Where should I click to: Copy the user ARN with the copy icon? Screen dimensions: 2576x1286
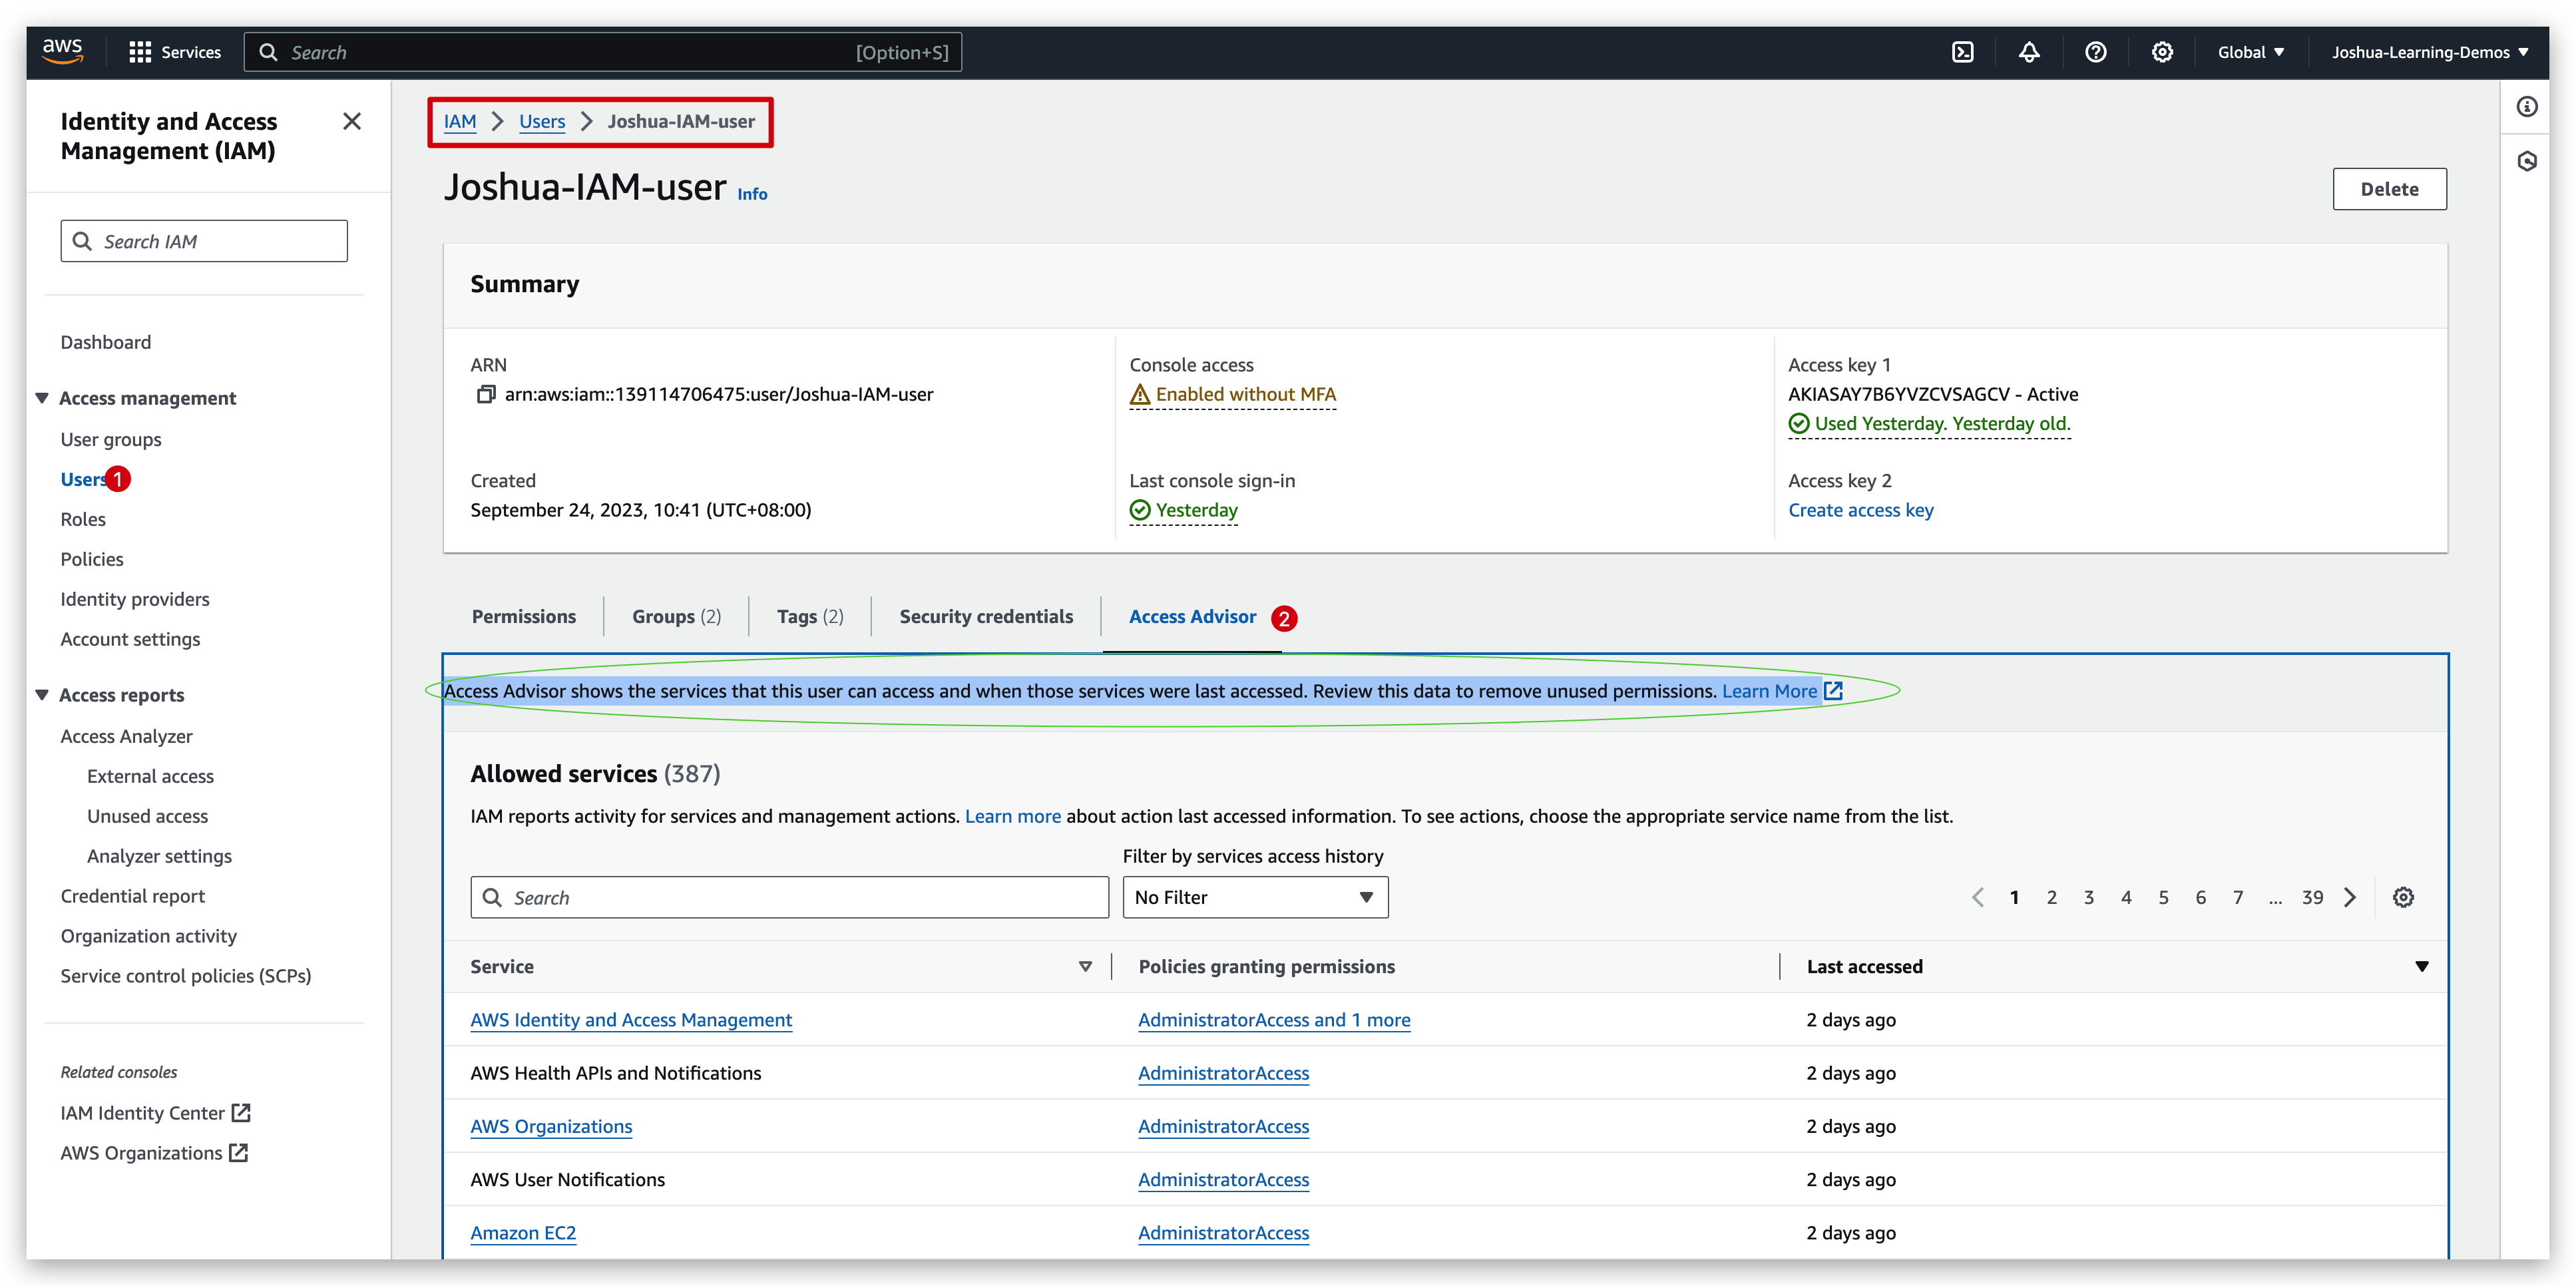click(486, 394)
